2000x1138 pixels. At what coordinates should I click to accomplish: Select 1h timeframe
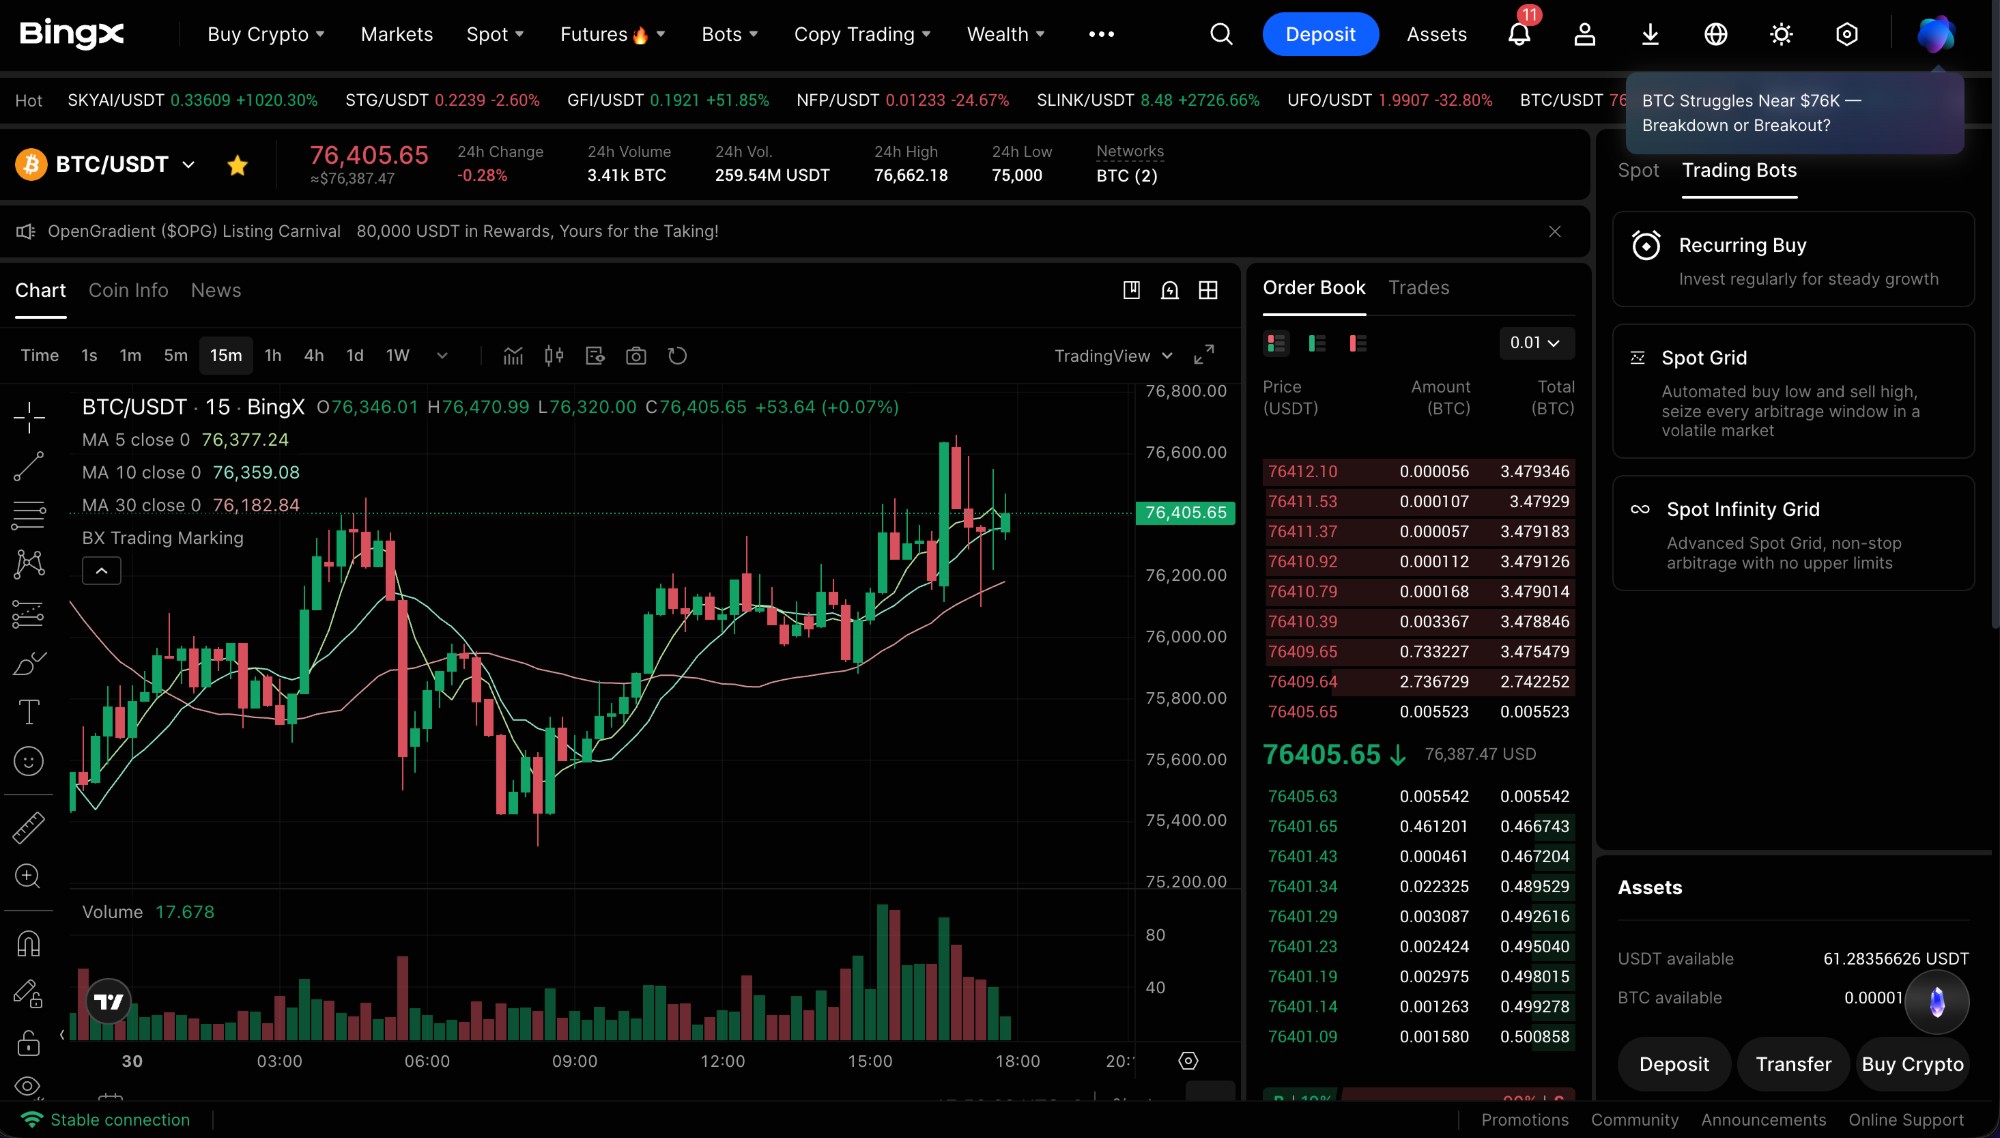coord(273,356)
